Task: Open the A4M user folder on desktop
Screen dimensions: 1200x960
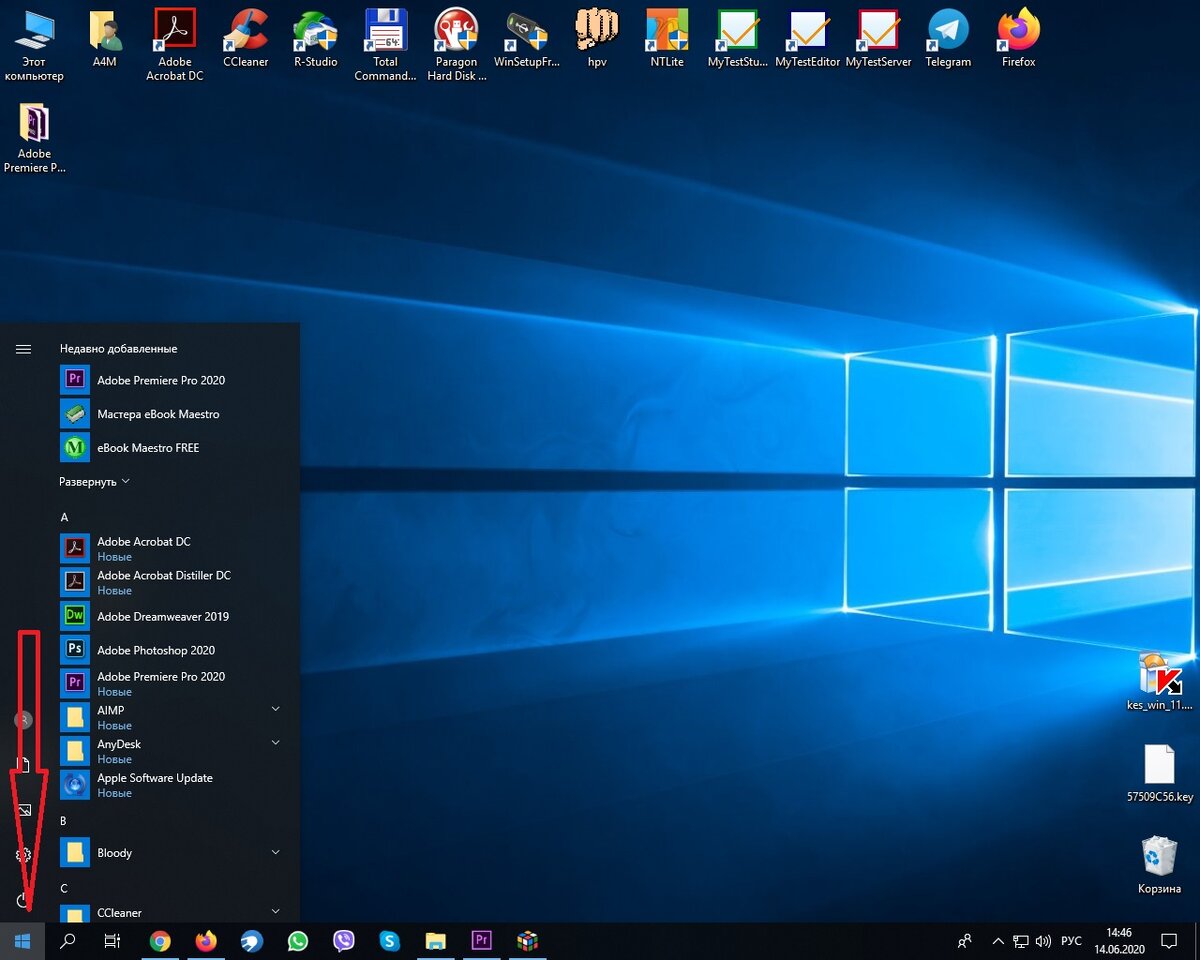Action: pyautogui.click(x=105, y=40)
